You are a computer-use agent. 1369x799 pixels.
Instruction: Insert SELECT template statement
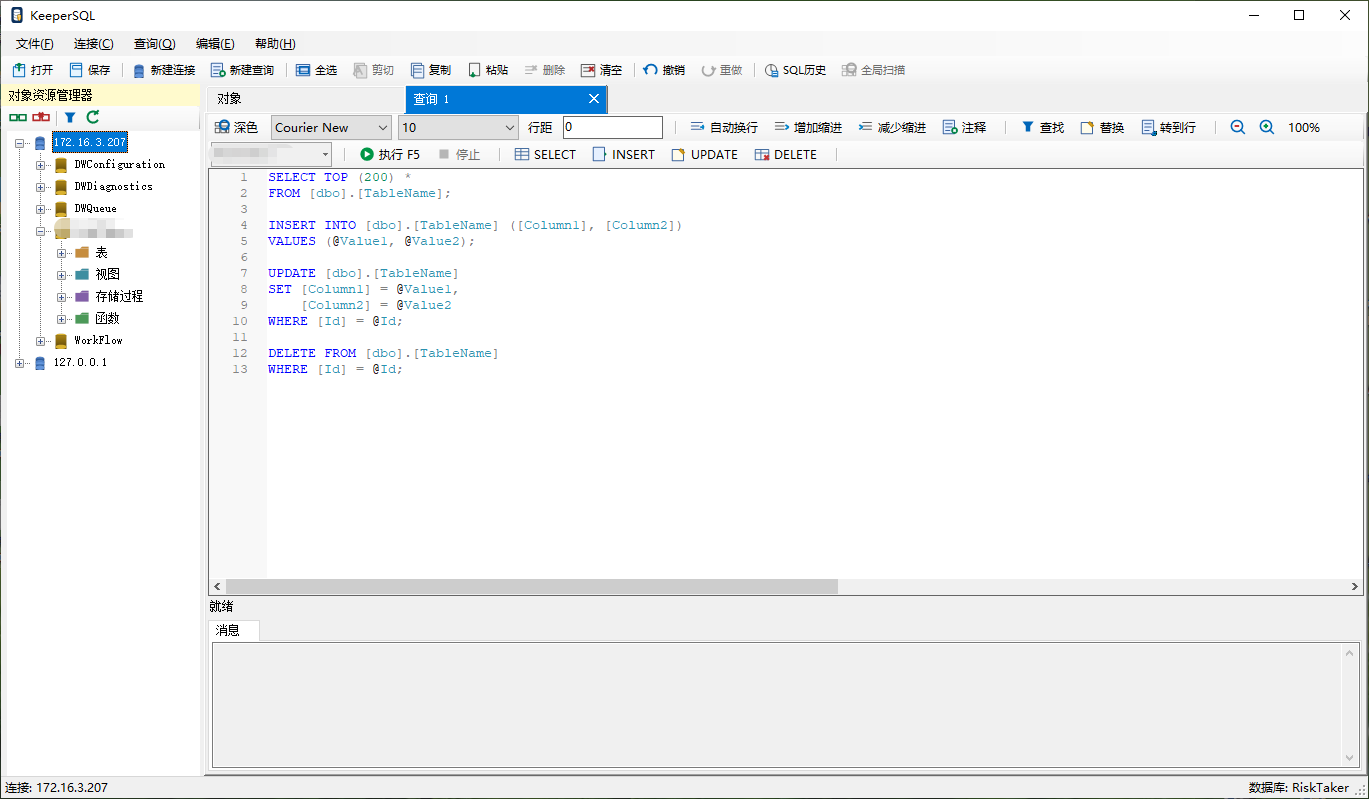[545, 154]
